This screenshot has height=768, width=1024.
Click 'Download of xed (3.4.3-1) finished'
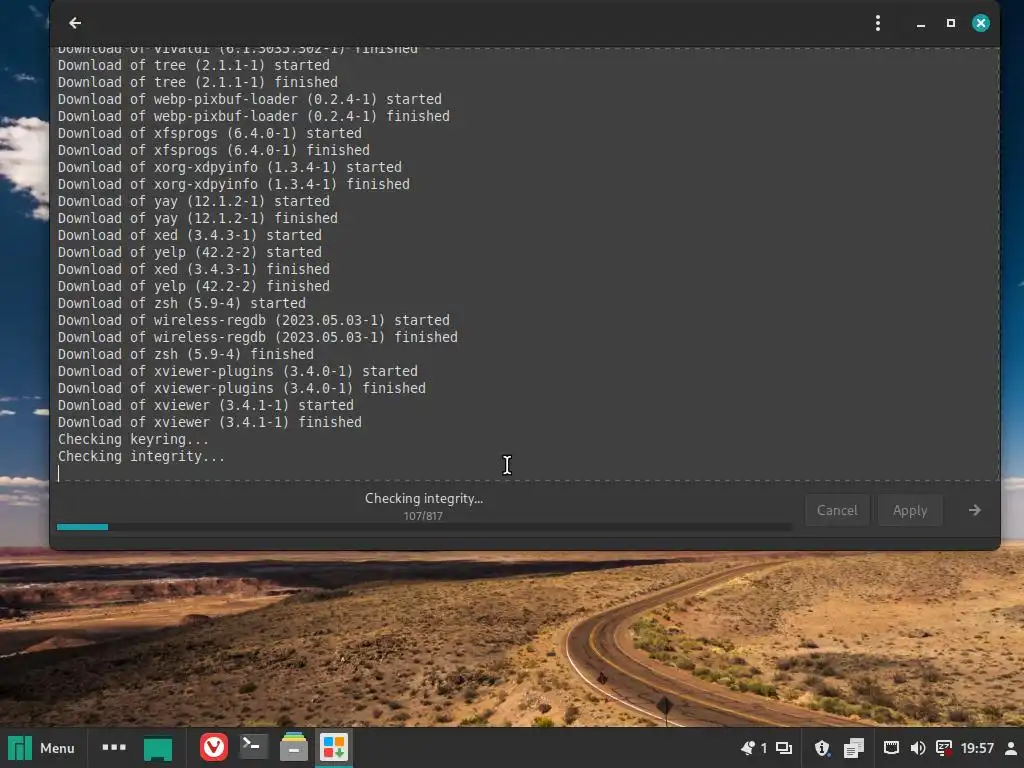193,269
